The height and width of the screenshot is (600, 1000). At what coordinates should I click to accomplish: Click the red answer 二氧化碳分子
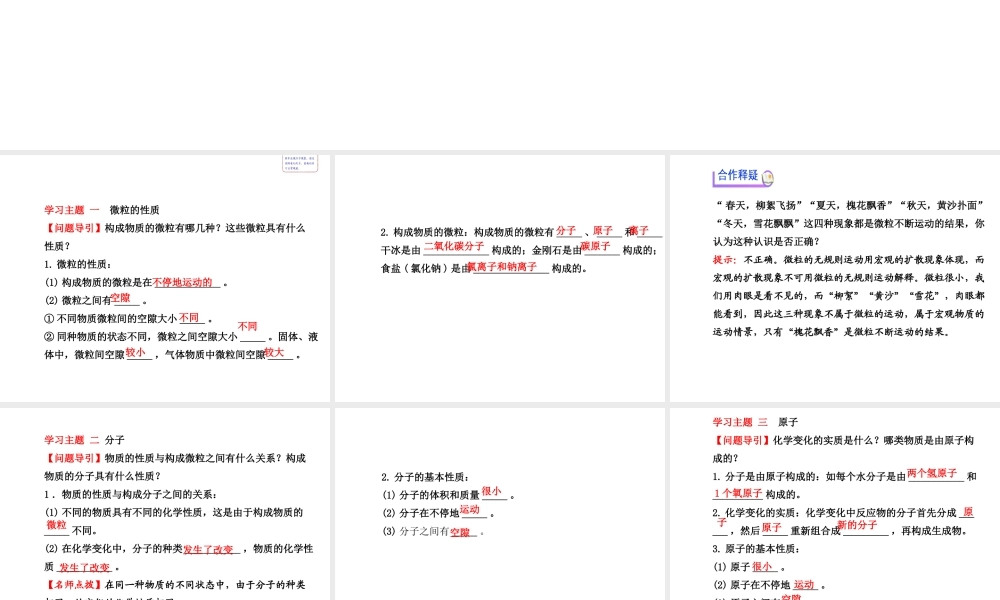click(x=454, y=246)
